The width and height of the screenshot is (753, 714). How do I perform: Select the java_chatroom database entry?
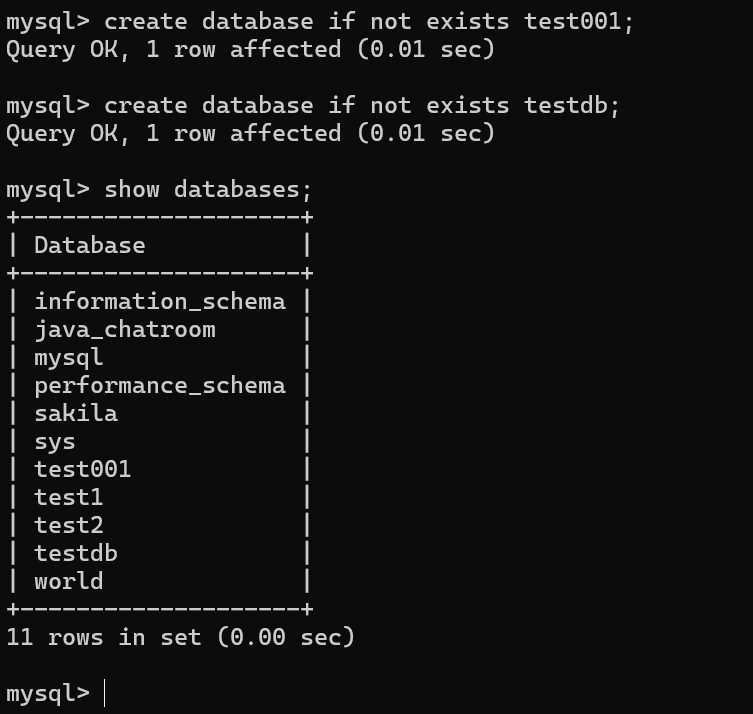124,329
